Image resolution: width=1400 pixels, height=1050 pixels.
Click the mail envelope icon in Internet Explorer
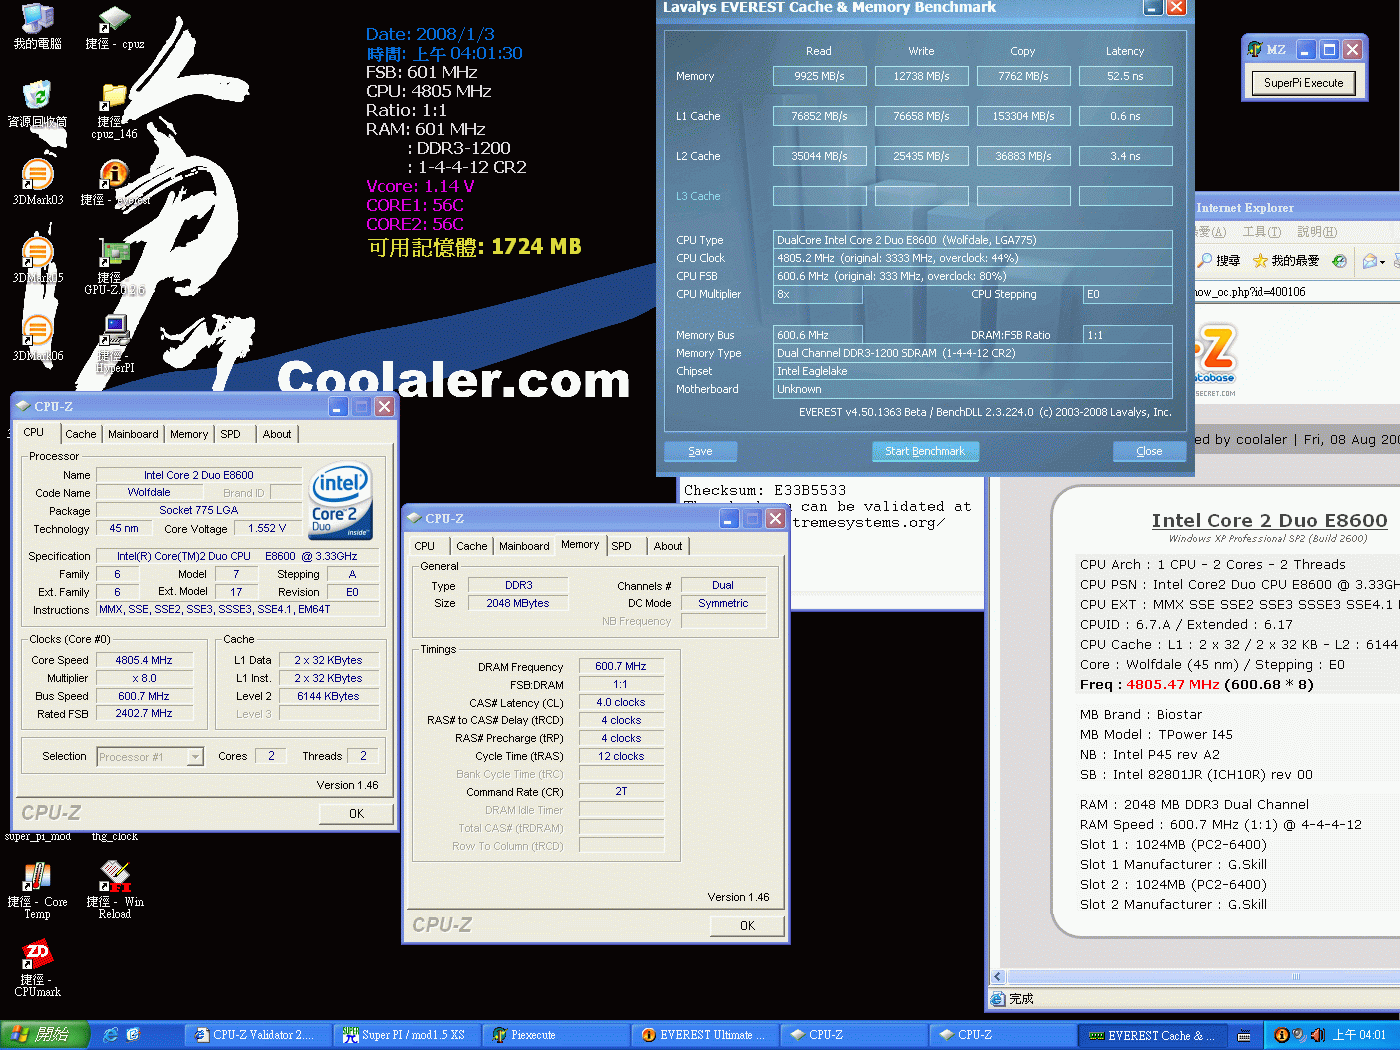coord(1369,261)
